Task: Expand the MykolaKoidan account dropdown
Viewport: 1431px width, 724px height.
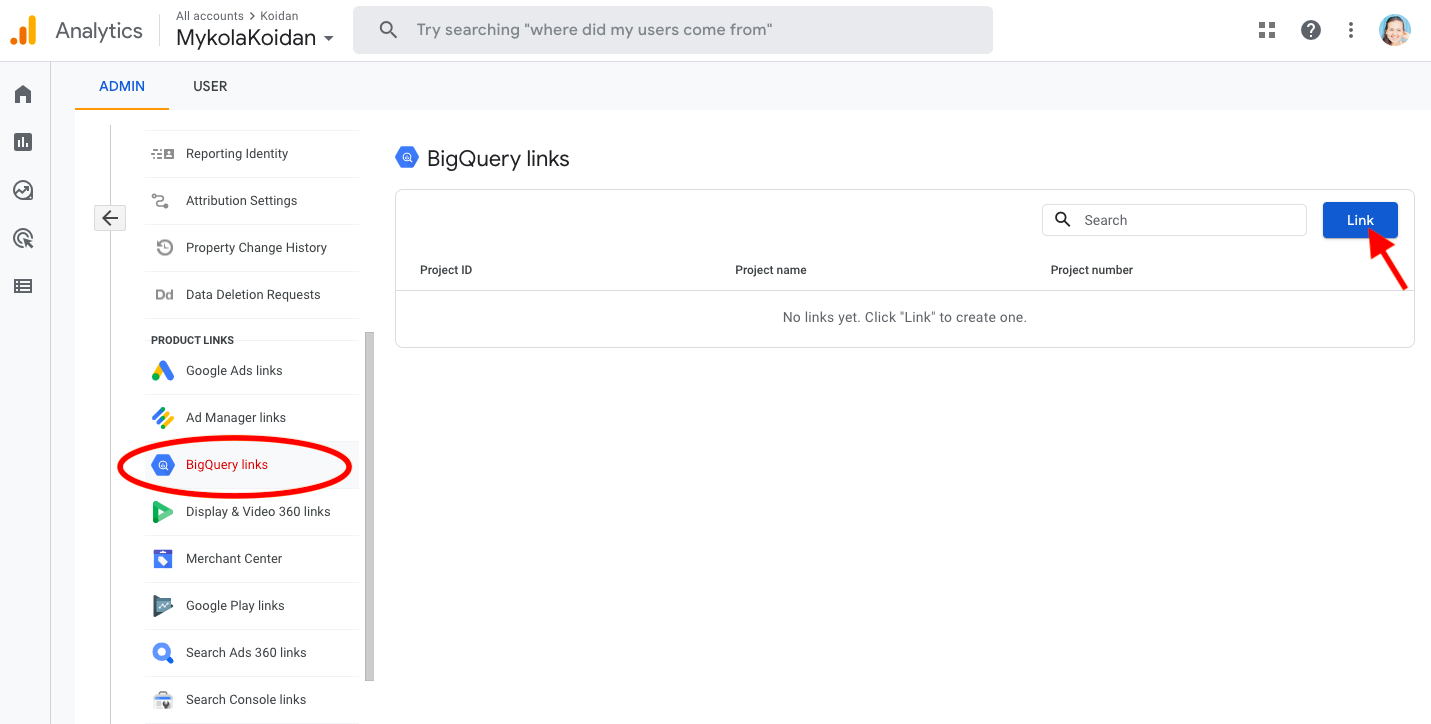Action: [255, 39]
